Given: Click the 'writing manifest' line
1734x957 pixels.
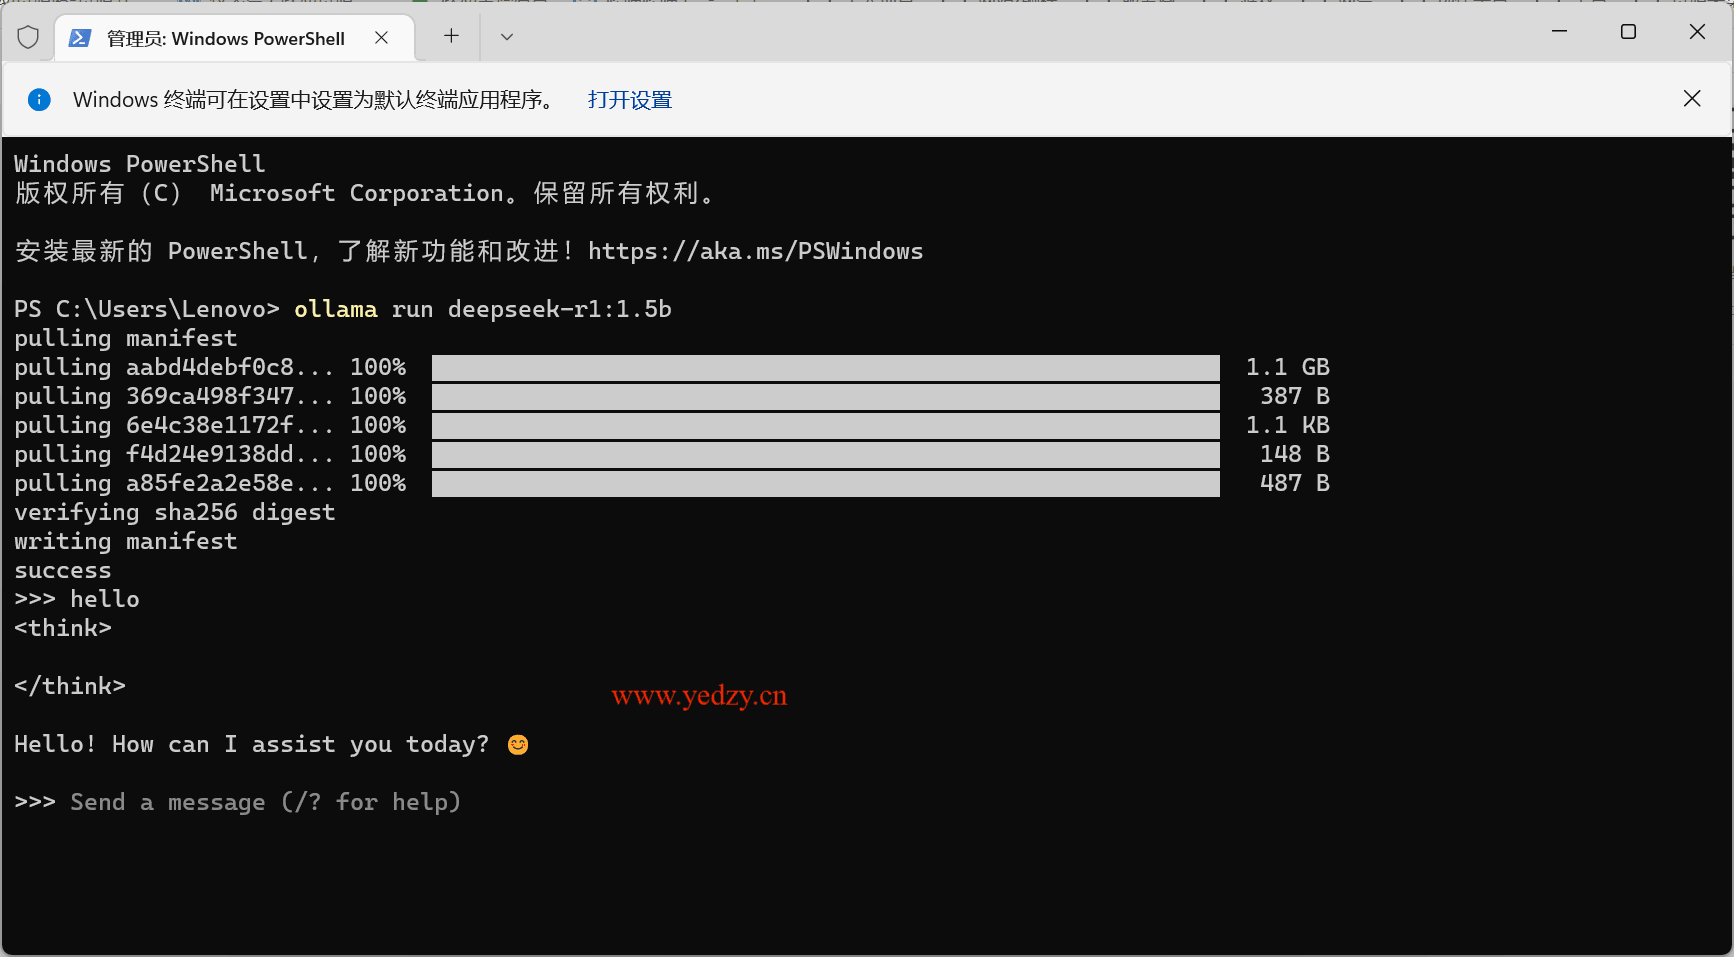Looking at the screenshot, I should (126, 542).
